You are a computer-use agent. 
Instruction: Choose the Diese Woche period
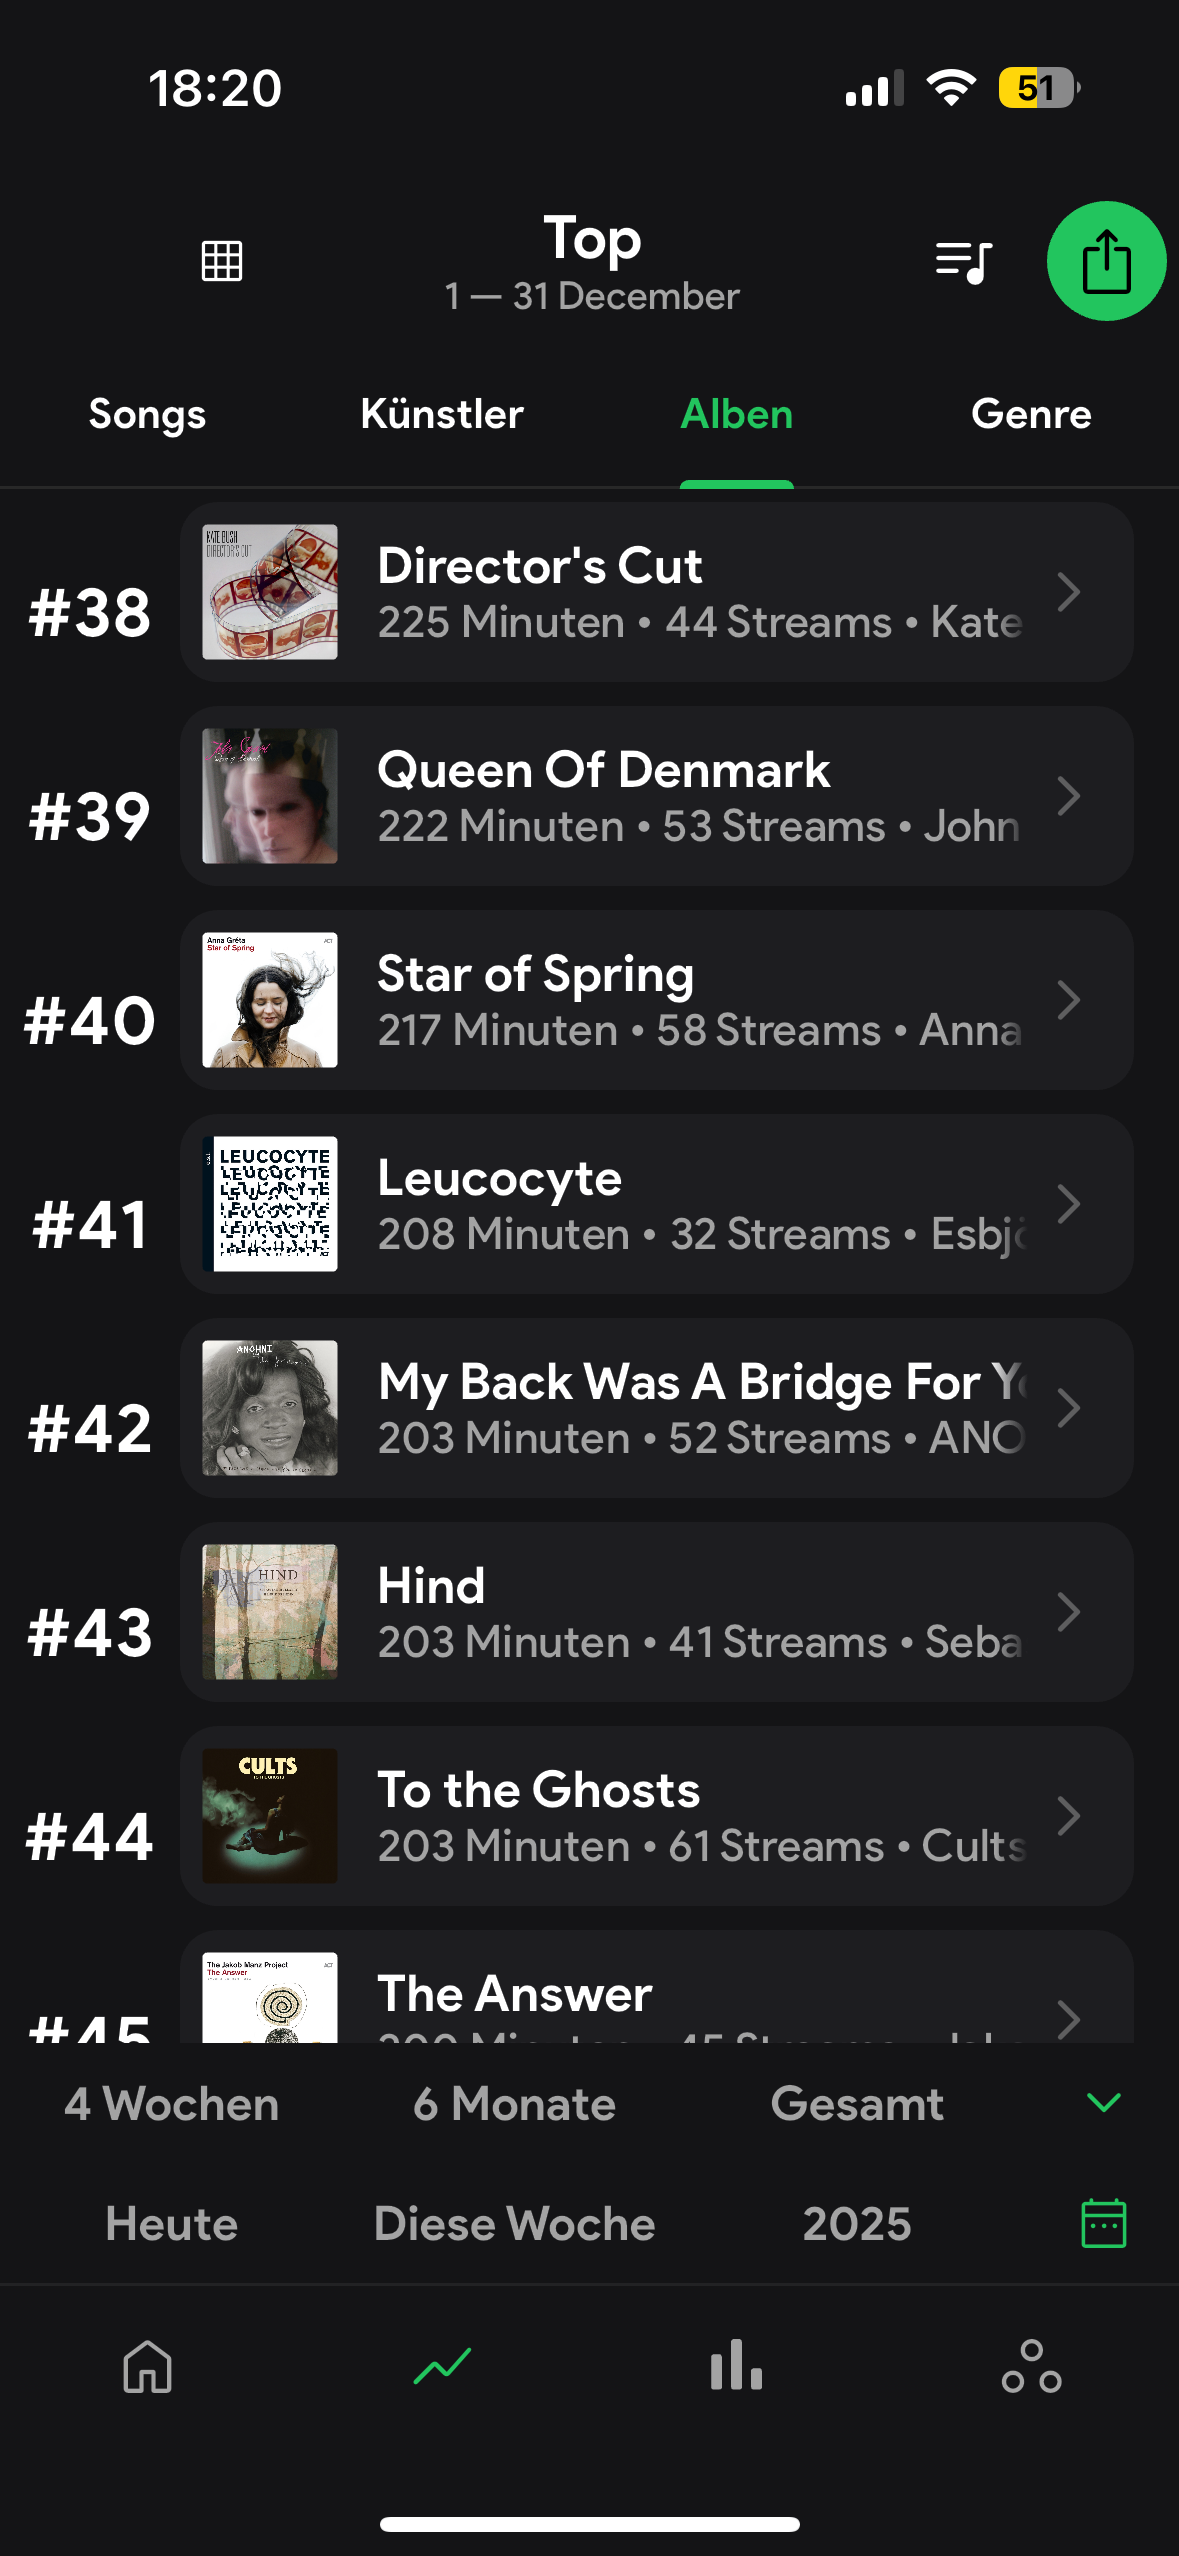[514, 2224]
